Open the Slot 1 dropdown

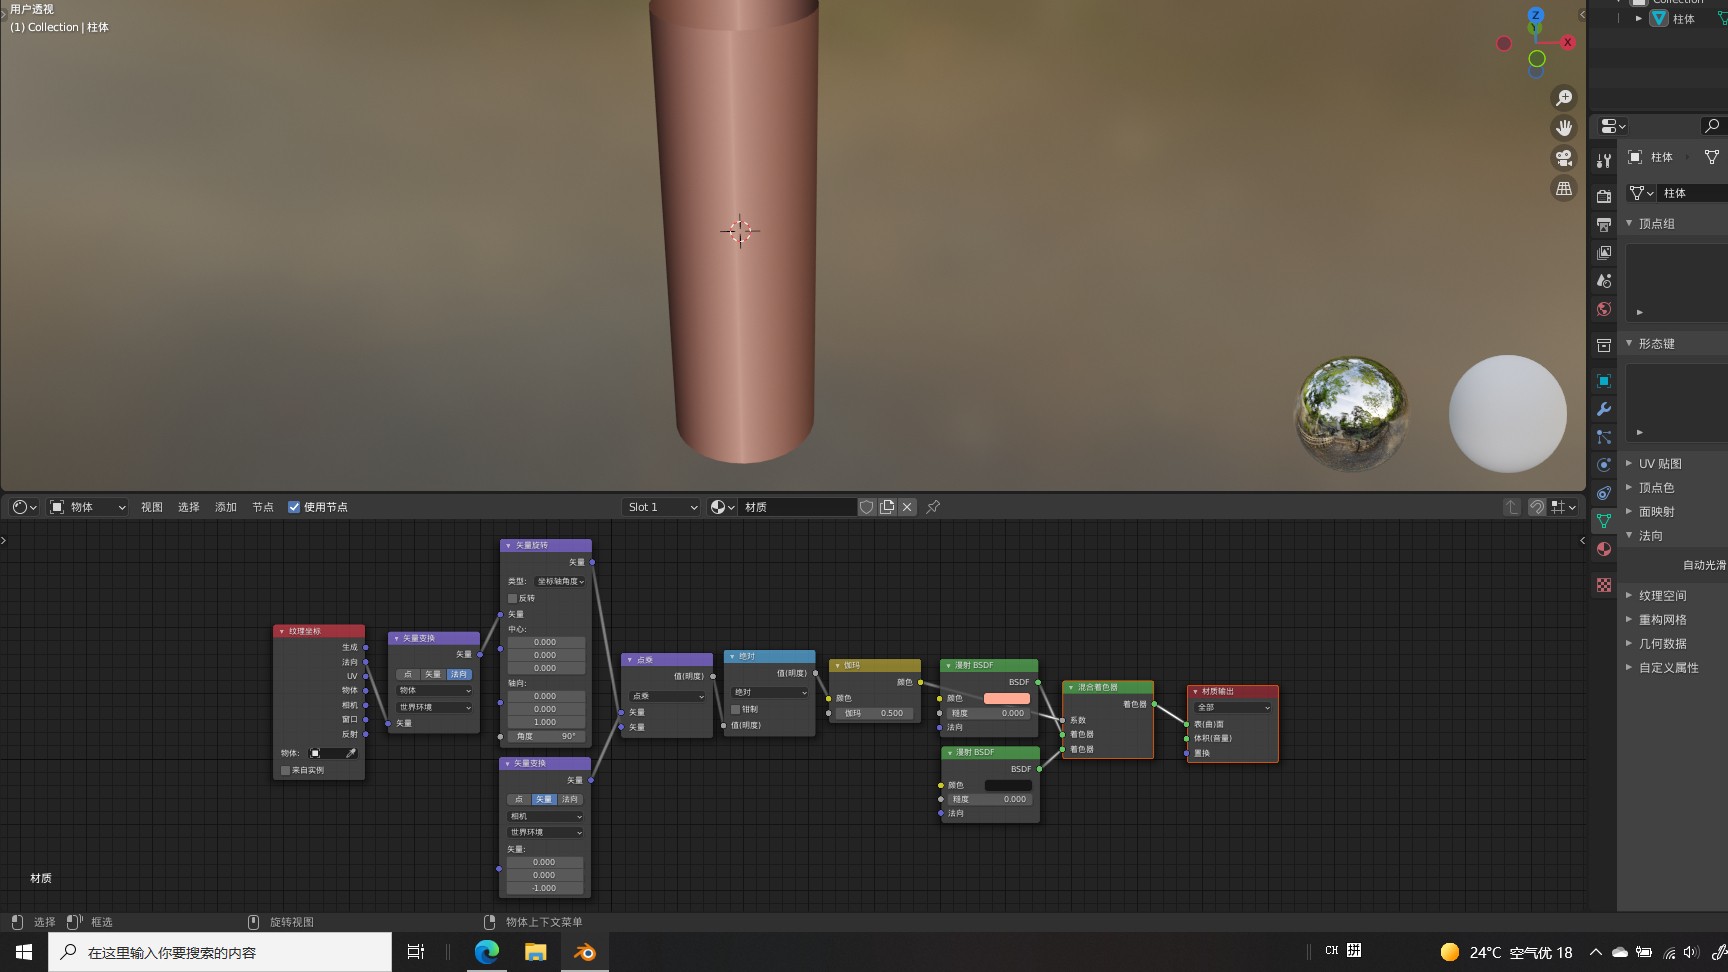(x=662, y=507)
